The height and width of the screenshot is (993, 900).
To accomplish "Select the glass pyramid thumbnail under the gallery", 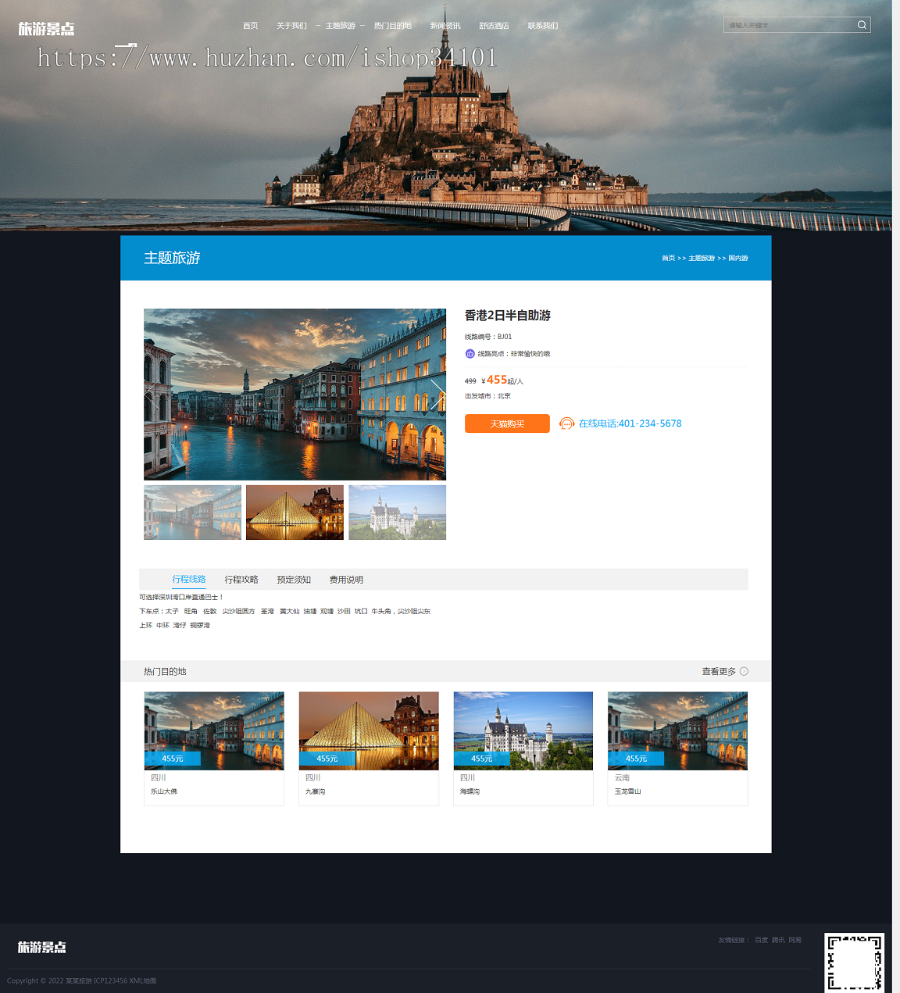I will 295,512.
